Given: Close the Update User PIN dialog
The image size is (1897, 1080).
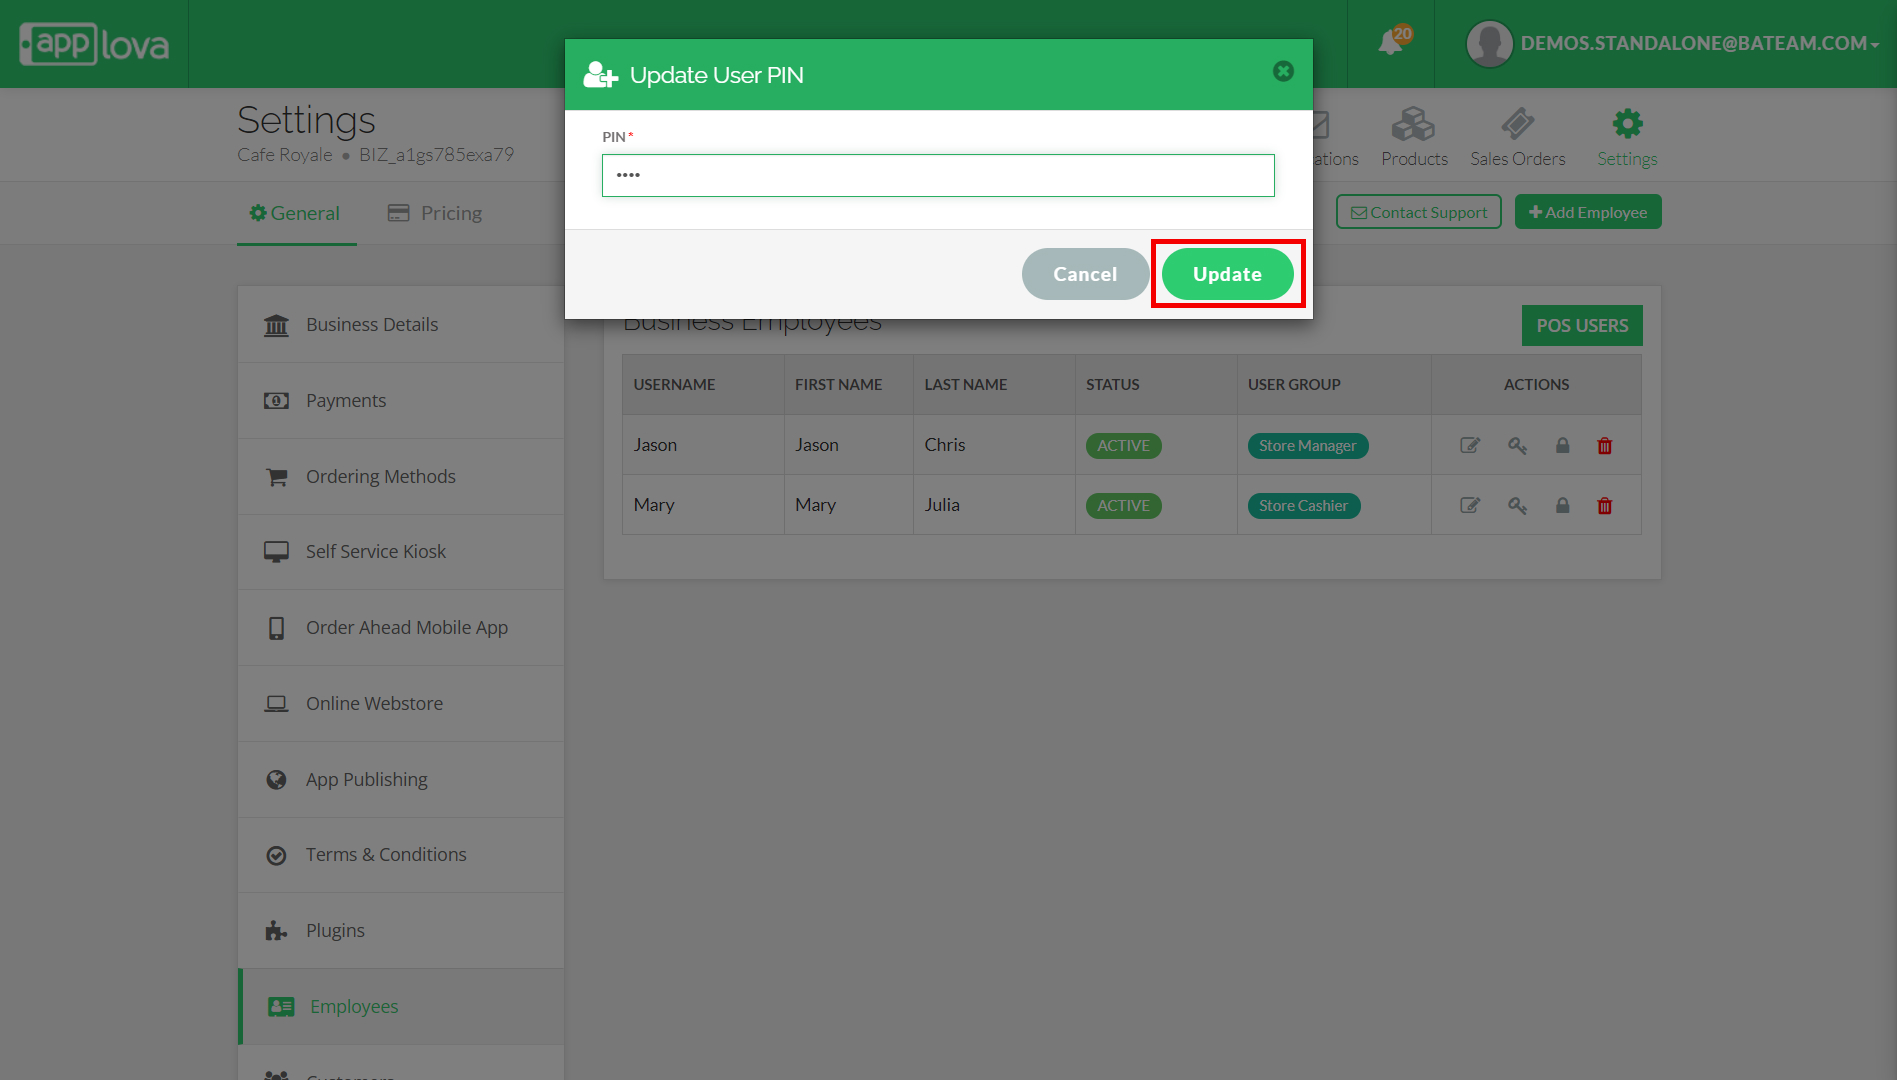Looking at the screenshot, I should pos(1283,72).
